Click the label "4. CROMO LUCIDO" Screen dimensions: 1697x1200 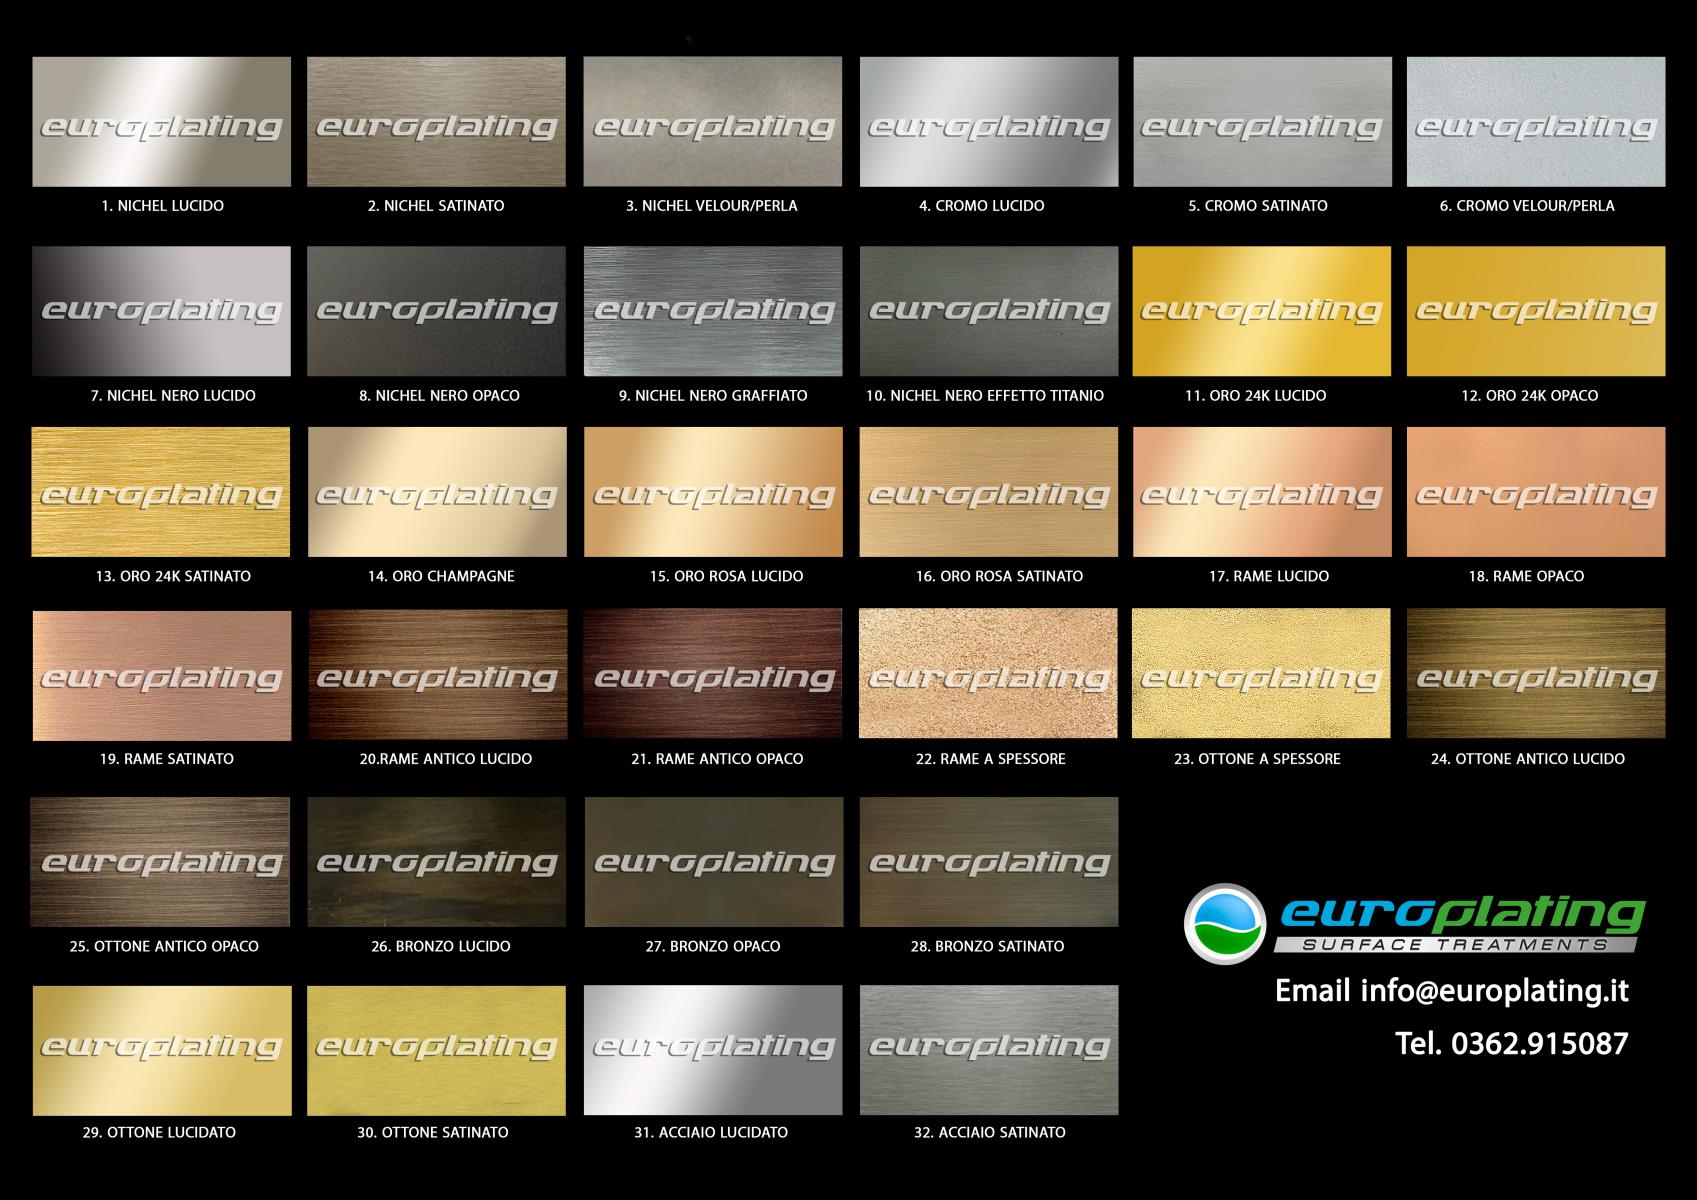(x=981, y=206)
